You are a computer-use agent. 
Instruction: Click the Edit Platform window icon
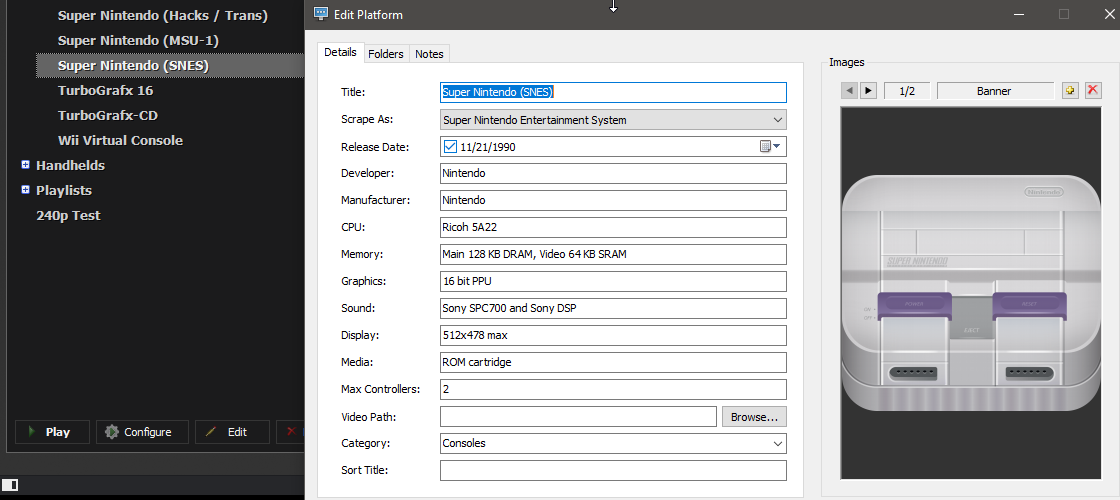(x=321, y=14)
